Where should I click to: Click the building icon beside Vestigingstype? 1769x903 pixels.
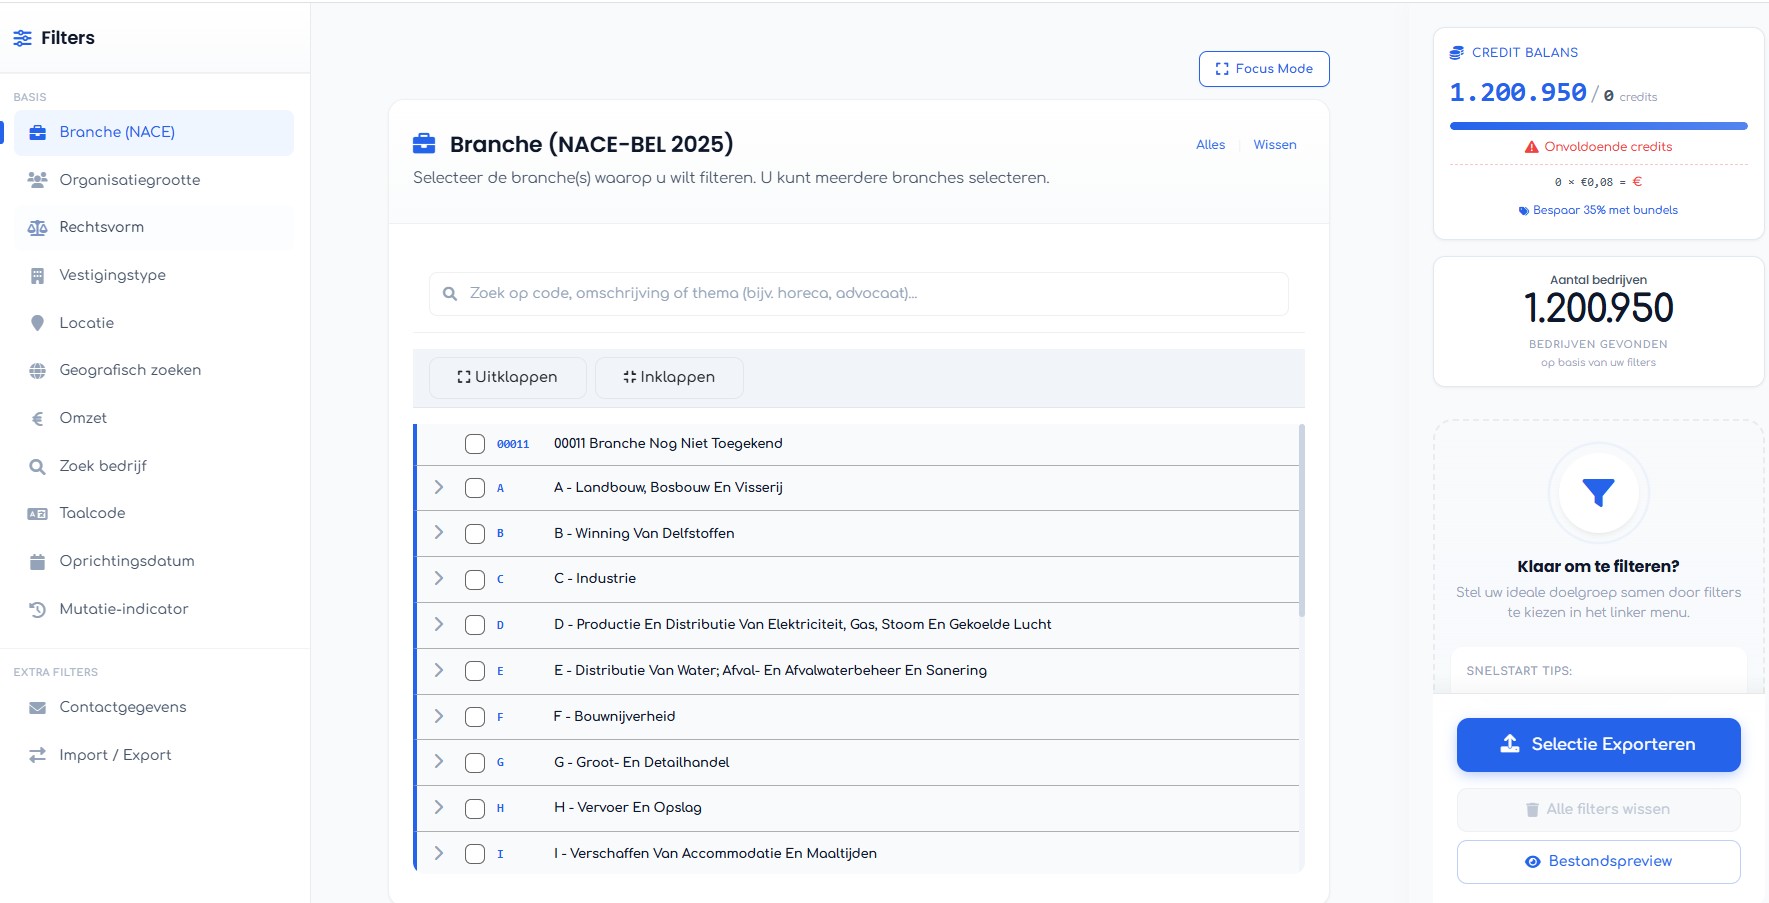(37, 276)
